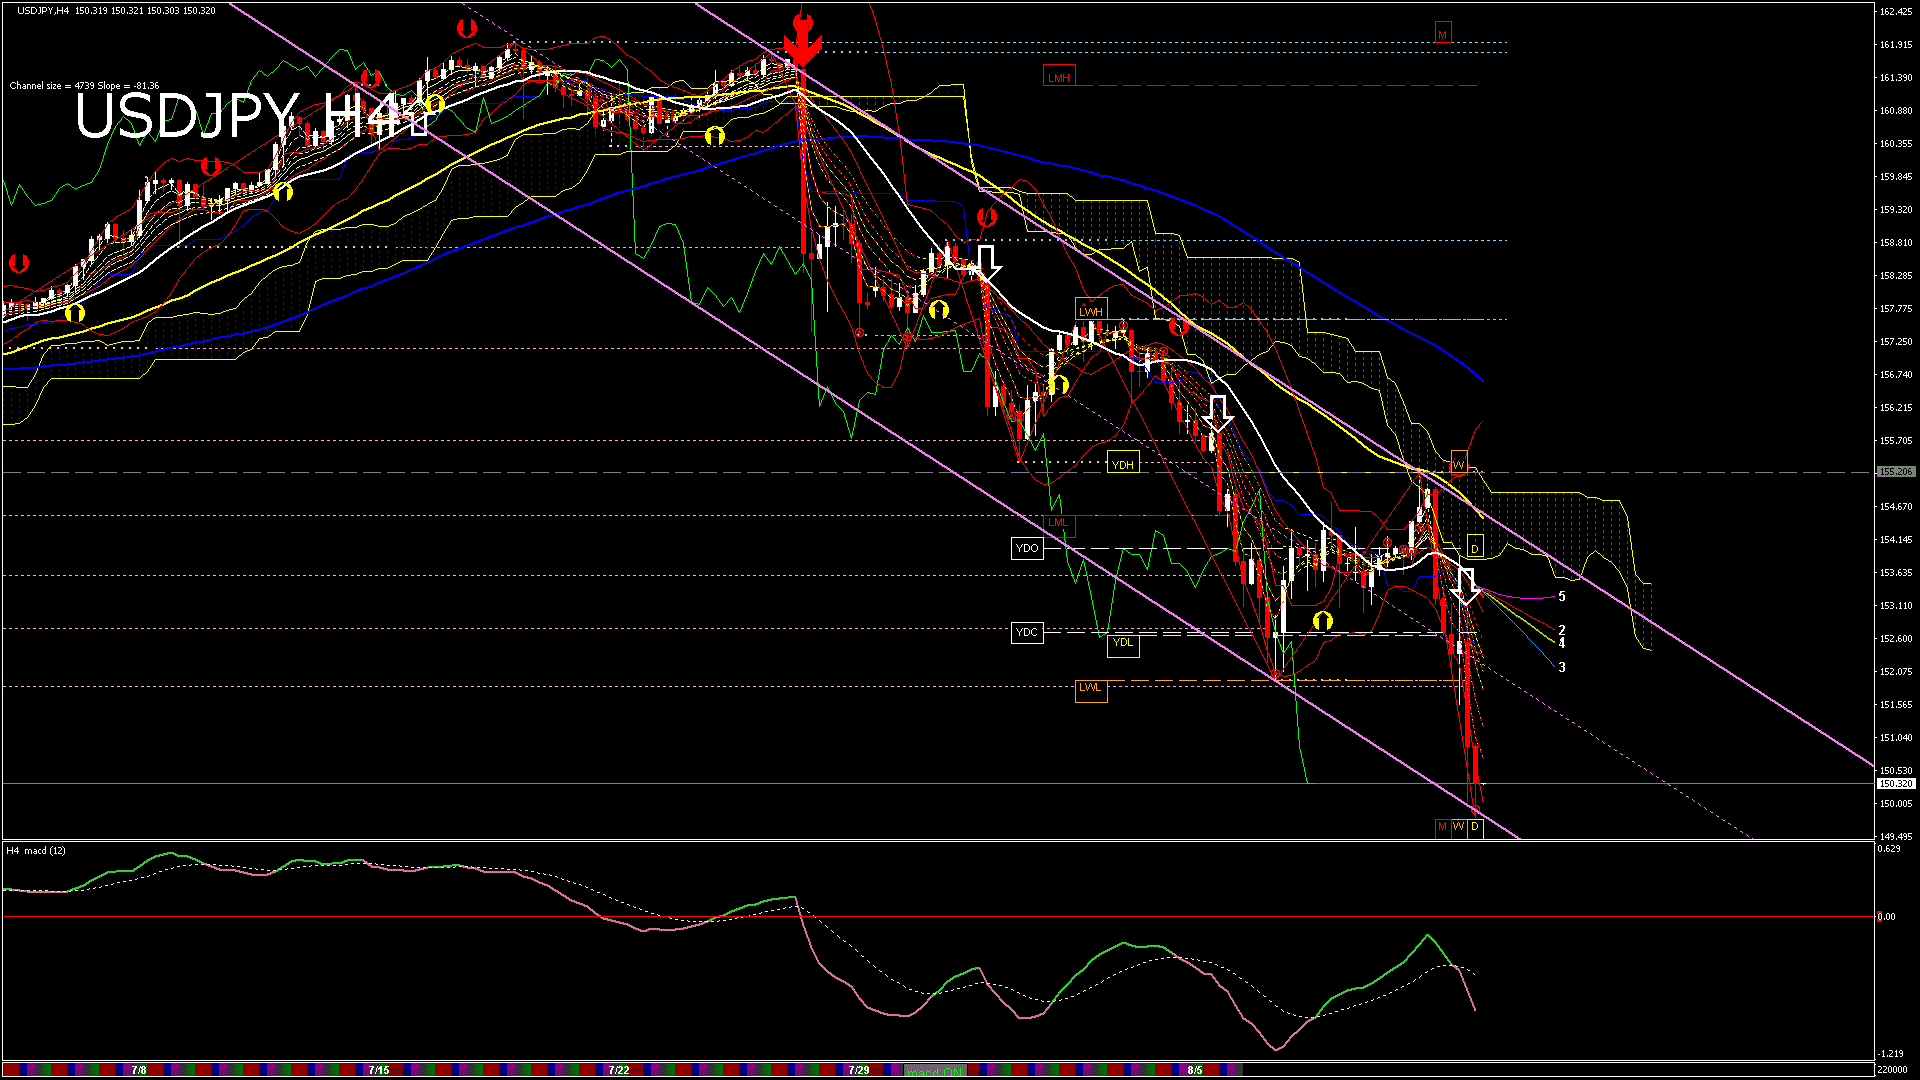Click the yellow D box at the chart bottom
Viewport: 1920px width, 1080px height.
click(1475, 827)
